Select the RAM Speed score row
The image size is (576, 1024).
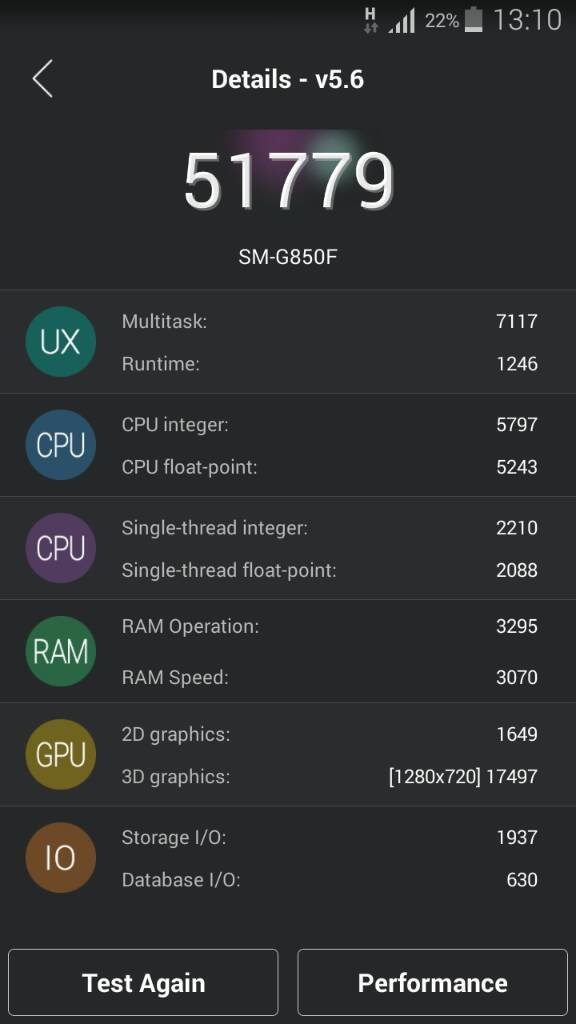(x=329, y=677)
